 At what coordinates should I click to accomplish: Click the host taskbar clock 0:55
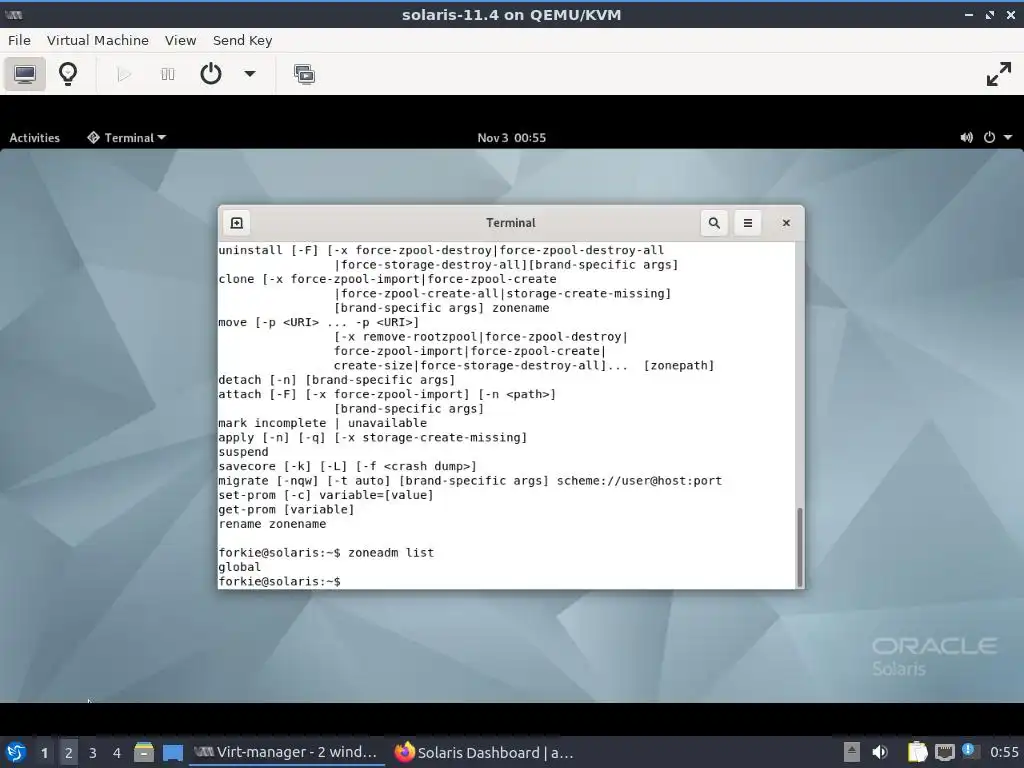tap(1004, 752)
